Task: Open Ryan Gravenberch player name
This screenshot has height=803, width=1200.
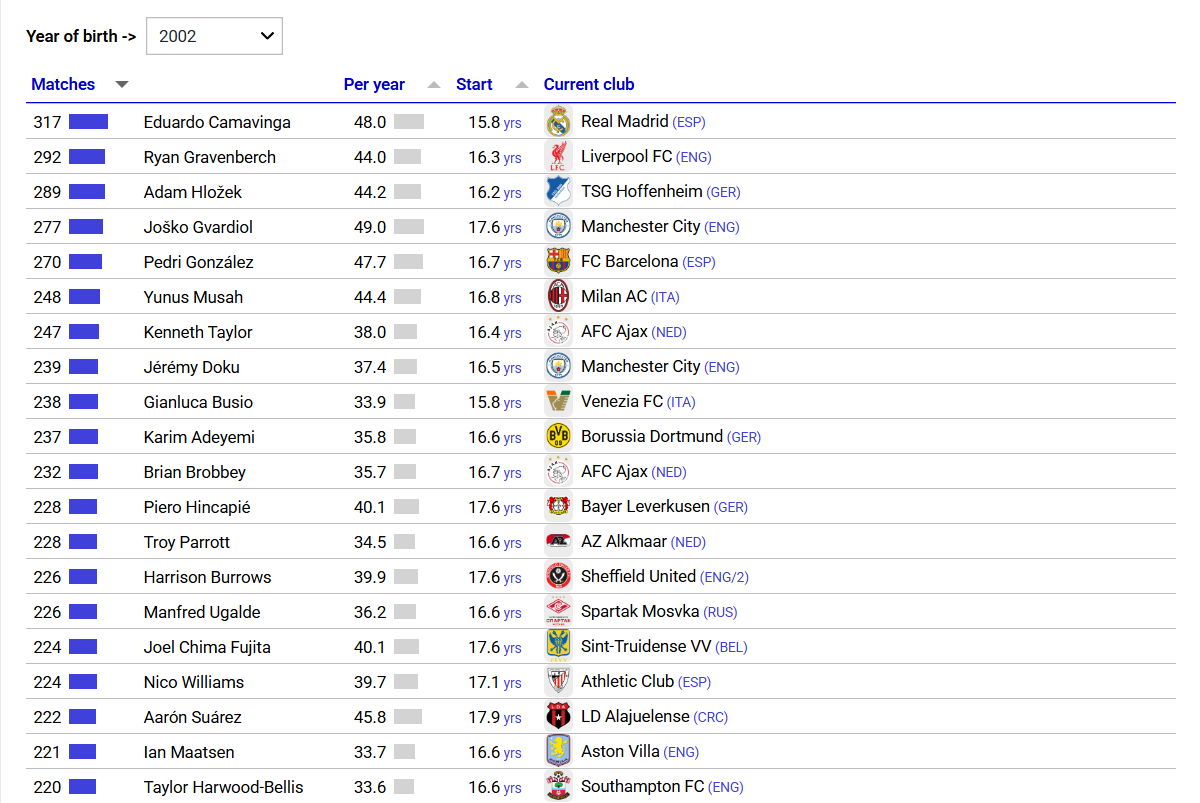Action: click(209, 157)
